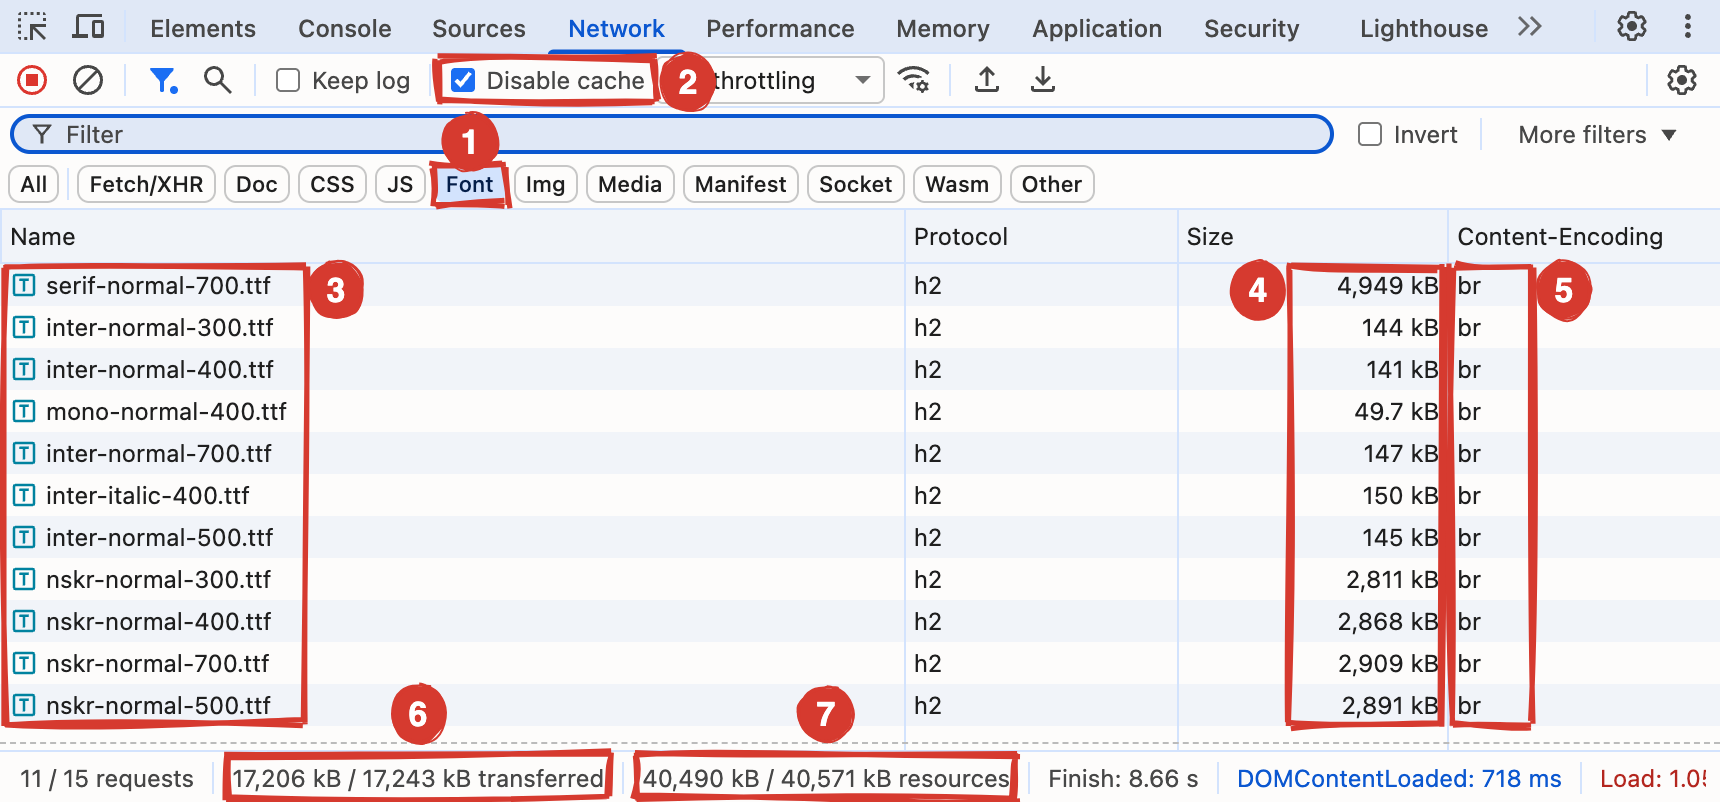Tick the Invert checkbox
The image size is (1720, 802).
[x=1370, y=134]
